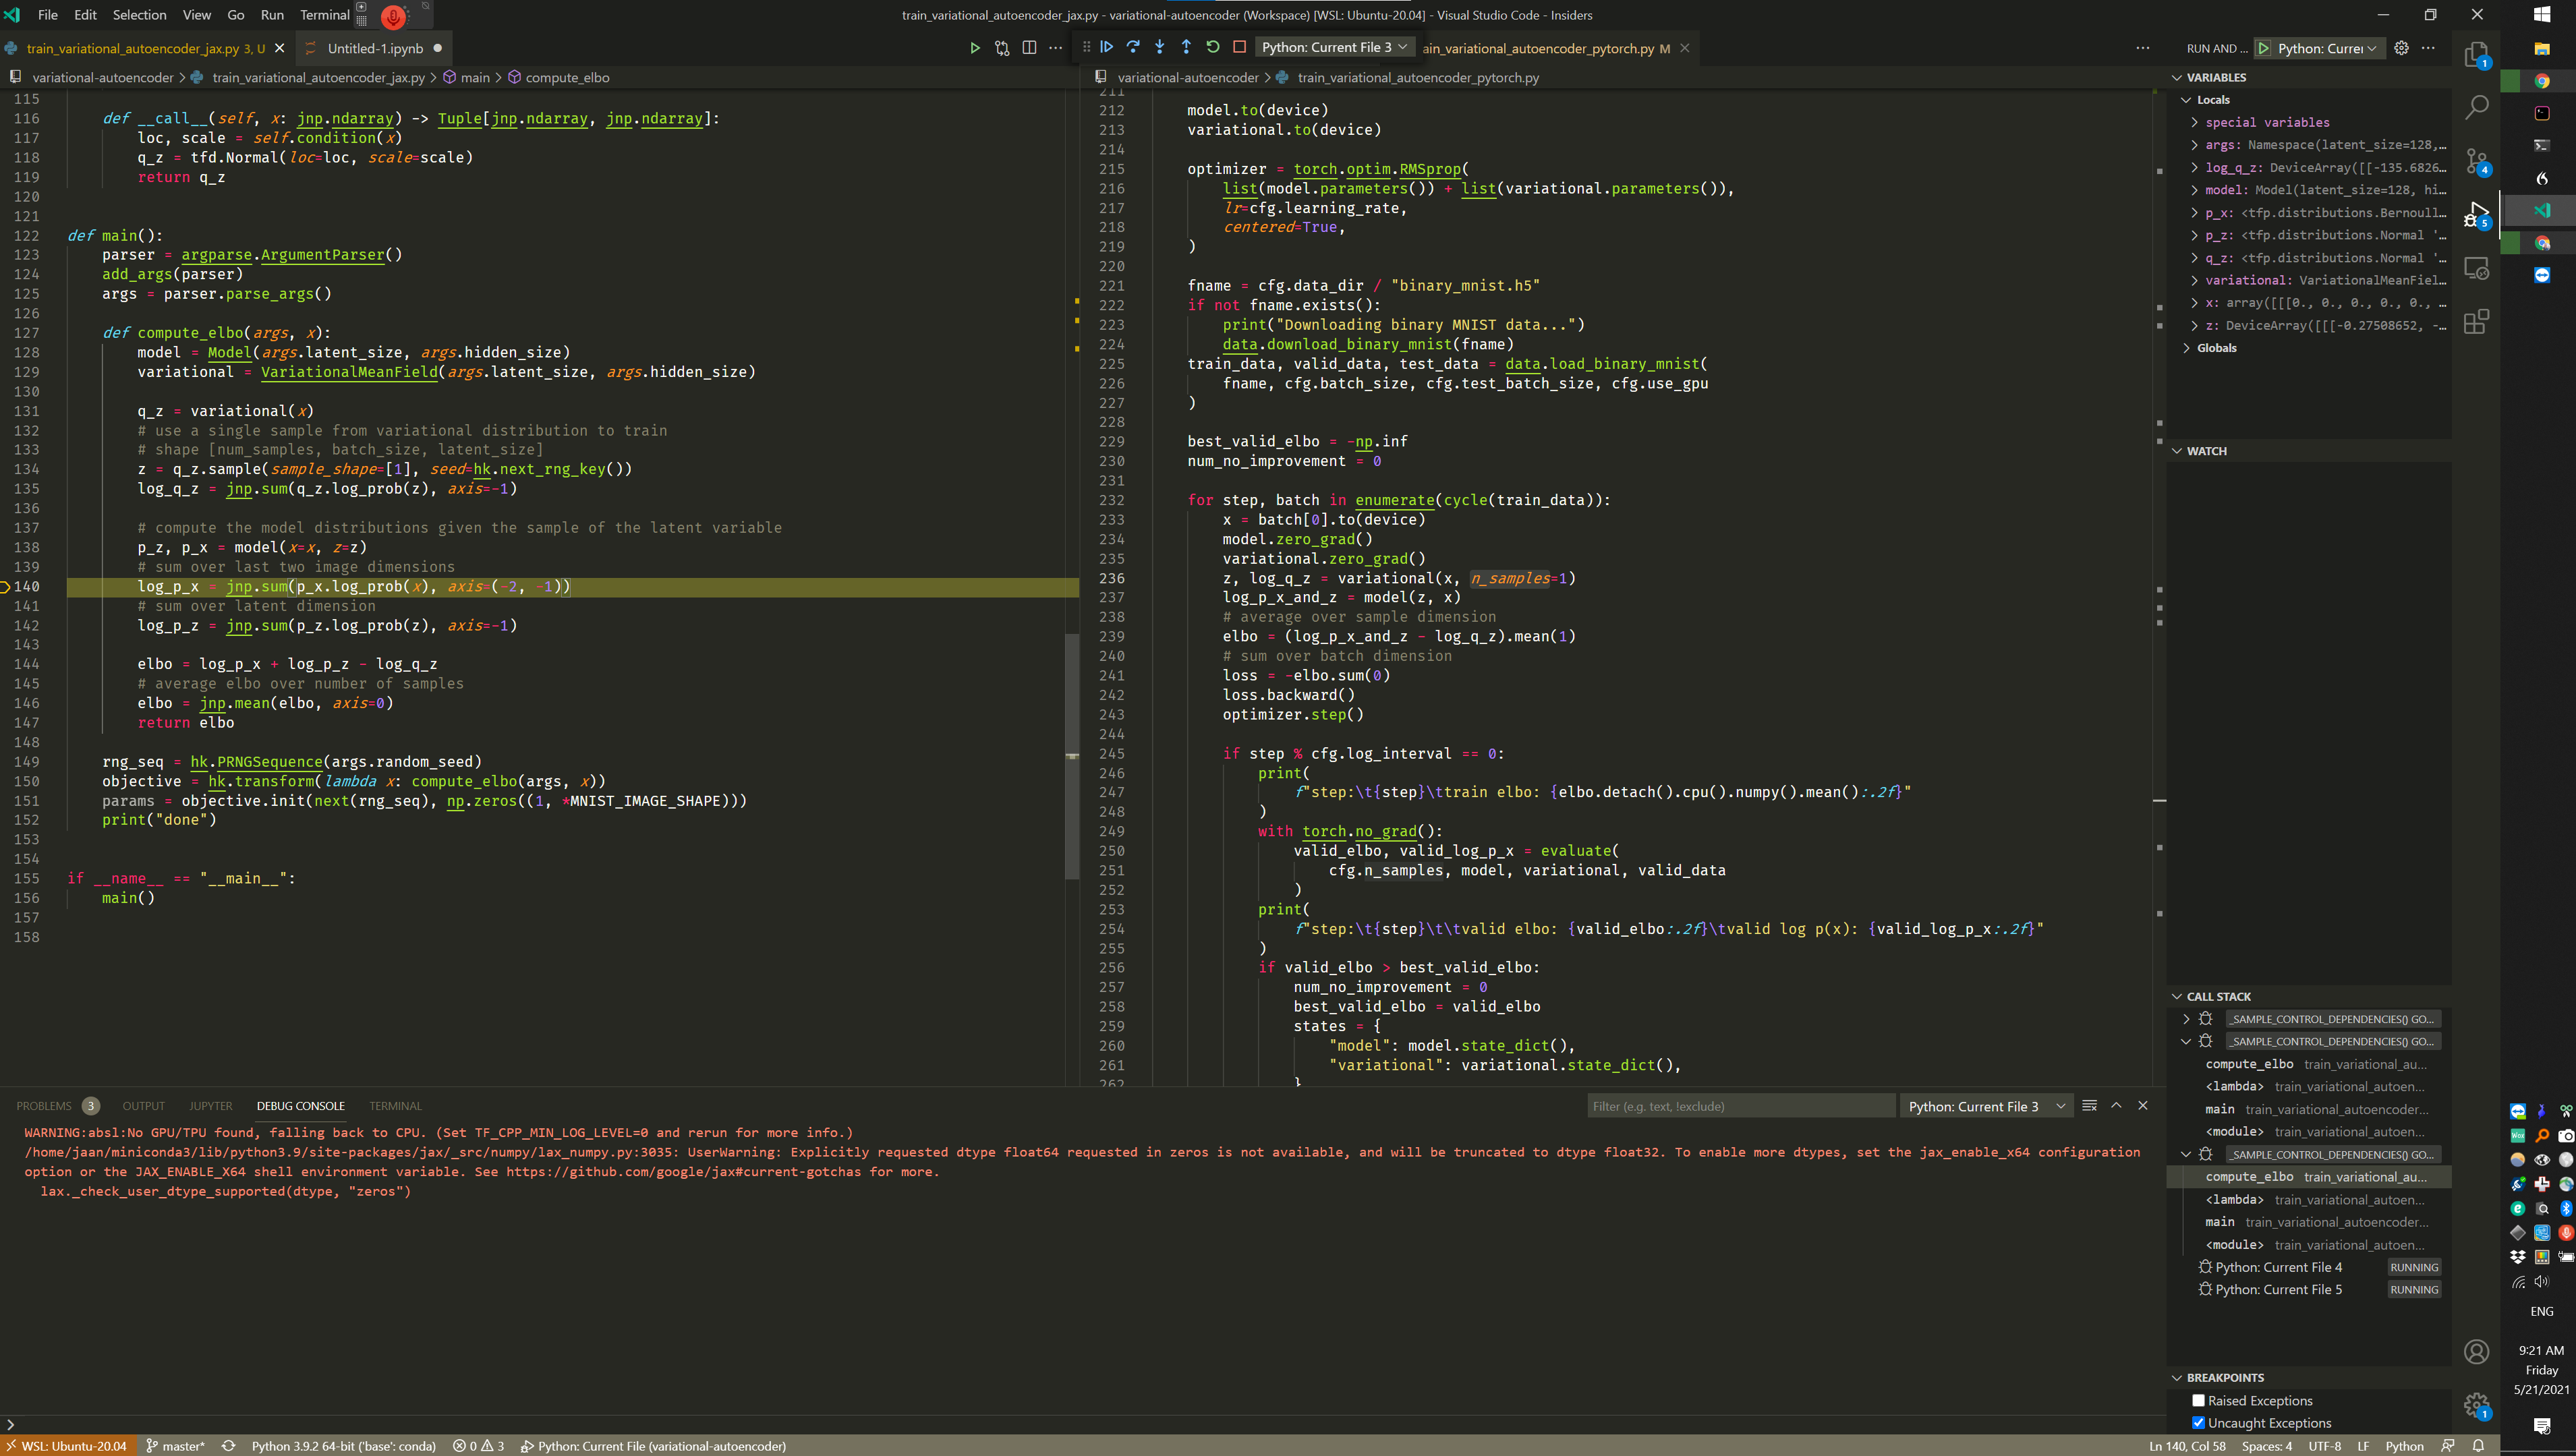Click the debug console filter input field
Image resolution: width=2576 pixels, height=1456 pixels.
click(1740, 1106)
